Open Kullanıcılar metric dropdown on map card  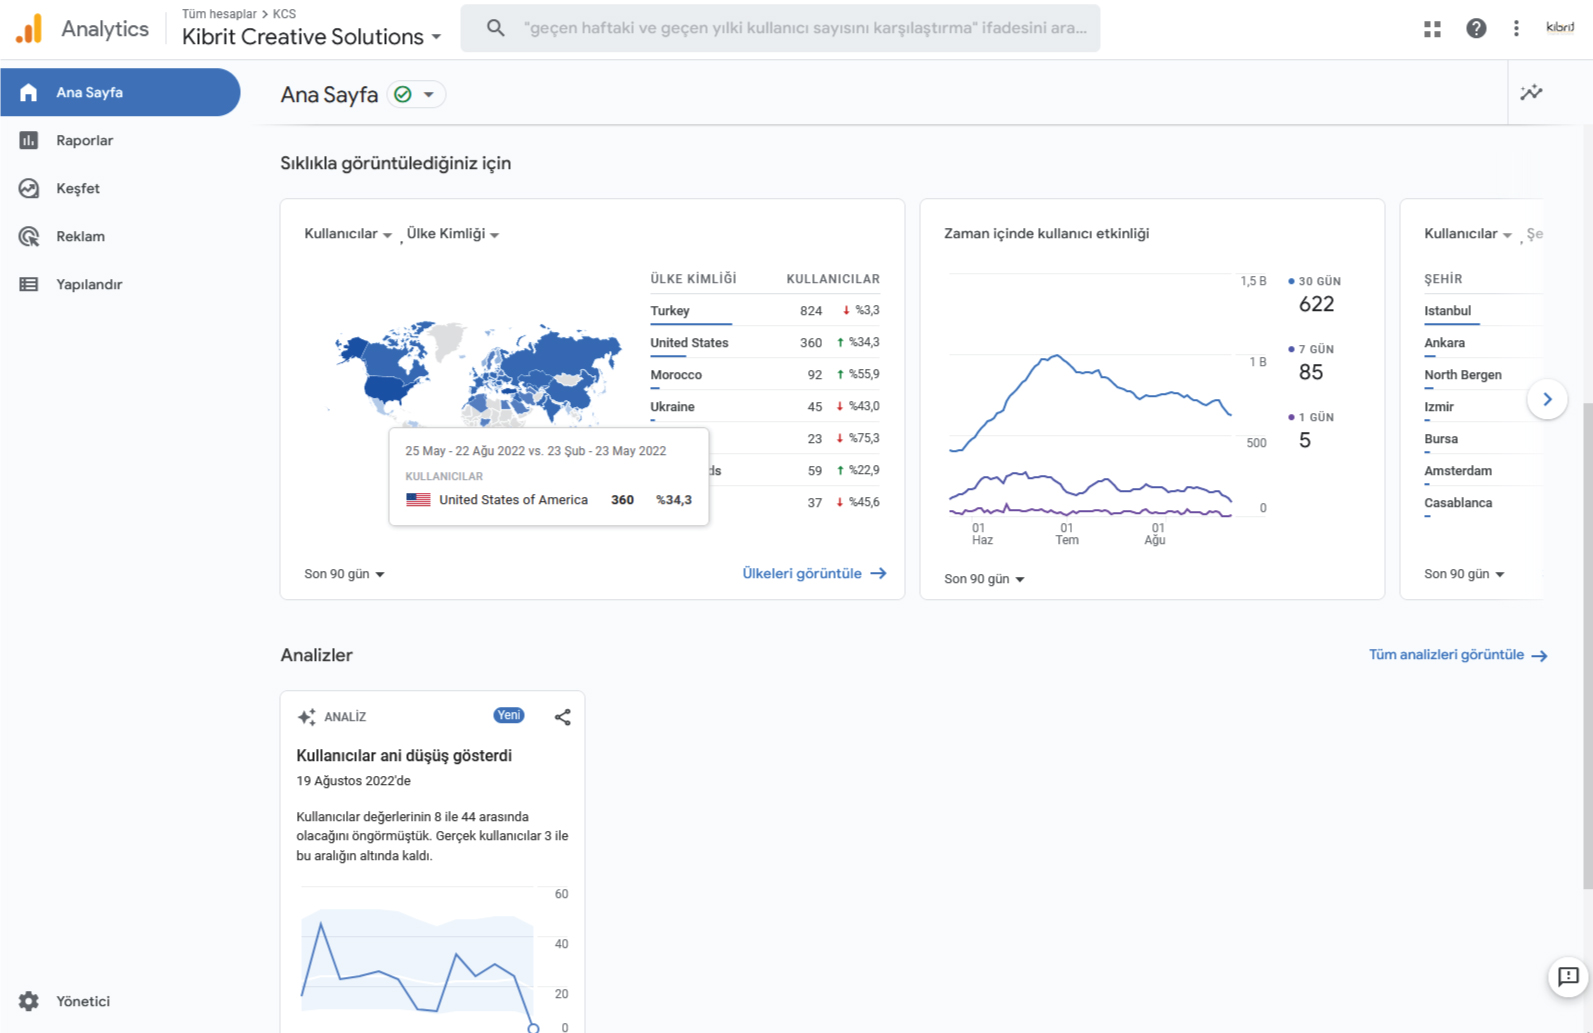point(348,233)
